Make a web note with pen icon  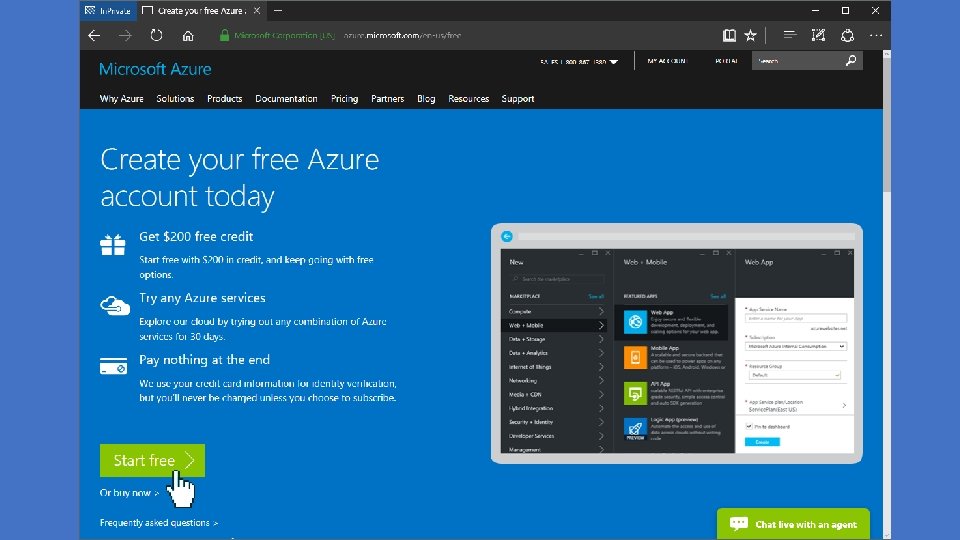pyautogui.click(x=819, y=36)
